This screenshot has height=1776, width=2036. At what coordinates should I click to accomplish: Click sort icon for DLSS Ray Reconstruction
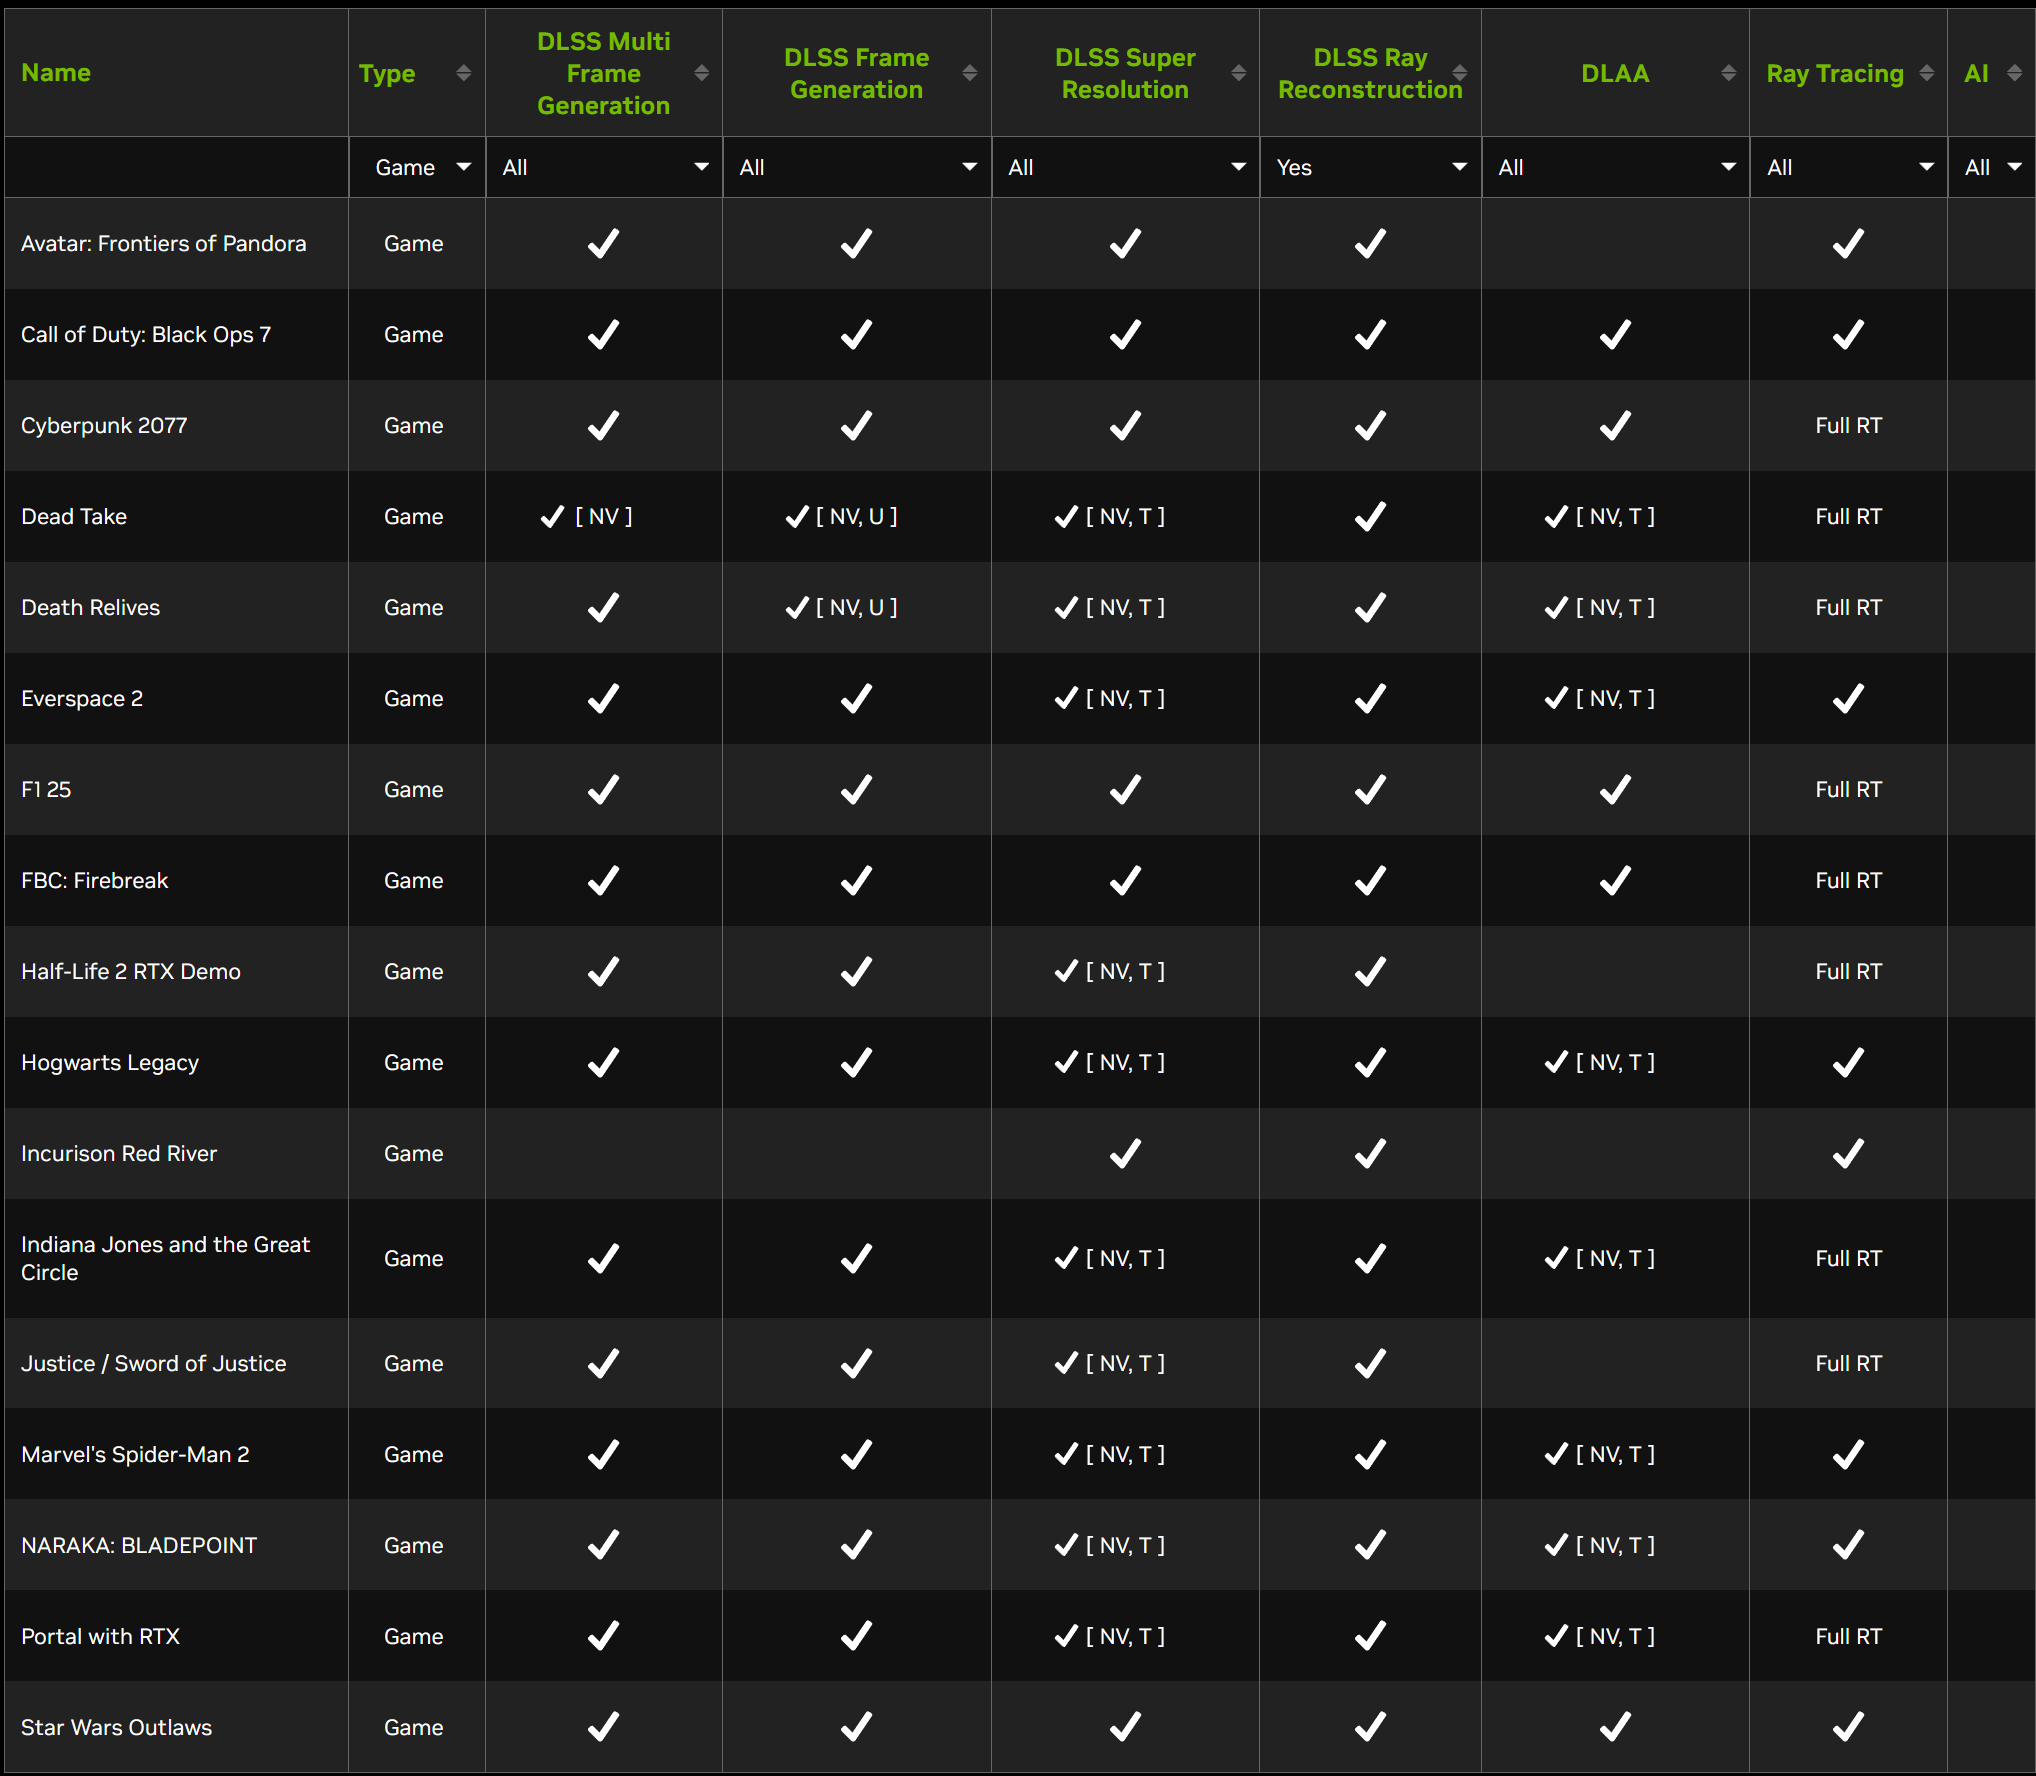[x=1460, y=73]
